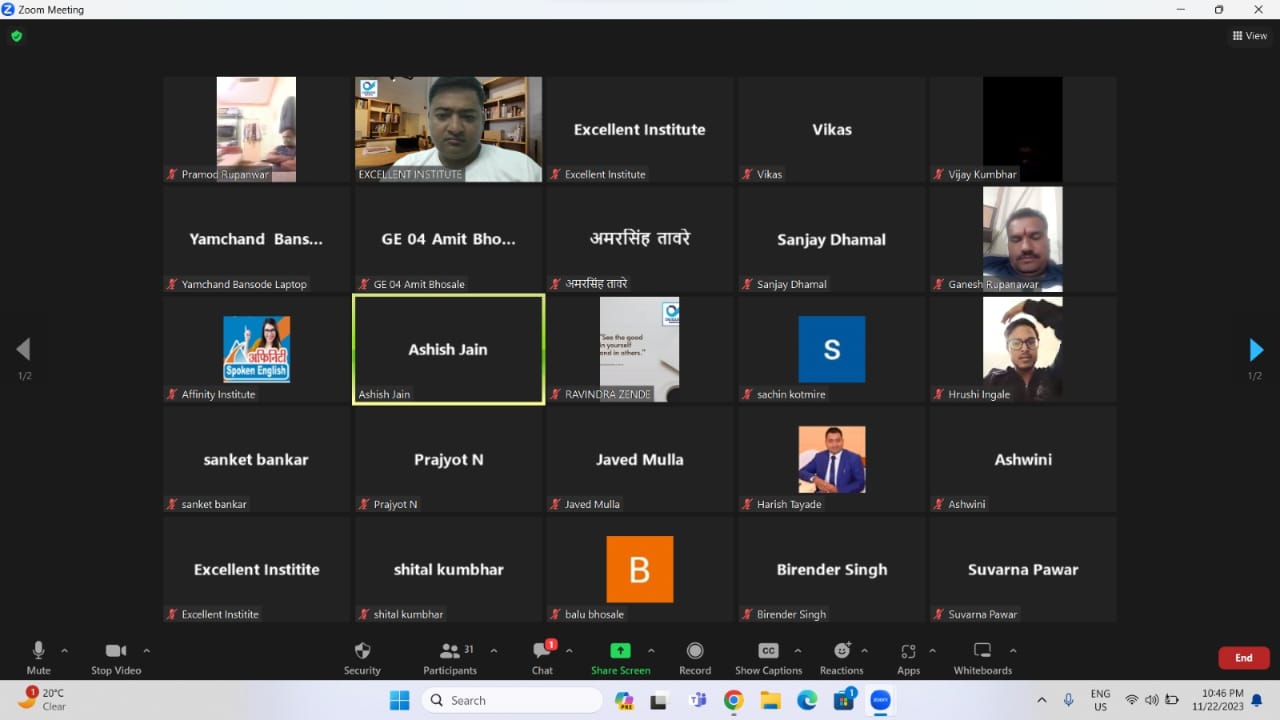Click Harish Tayade's profile photo tile

point(832,459)
